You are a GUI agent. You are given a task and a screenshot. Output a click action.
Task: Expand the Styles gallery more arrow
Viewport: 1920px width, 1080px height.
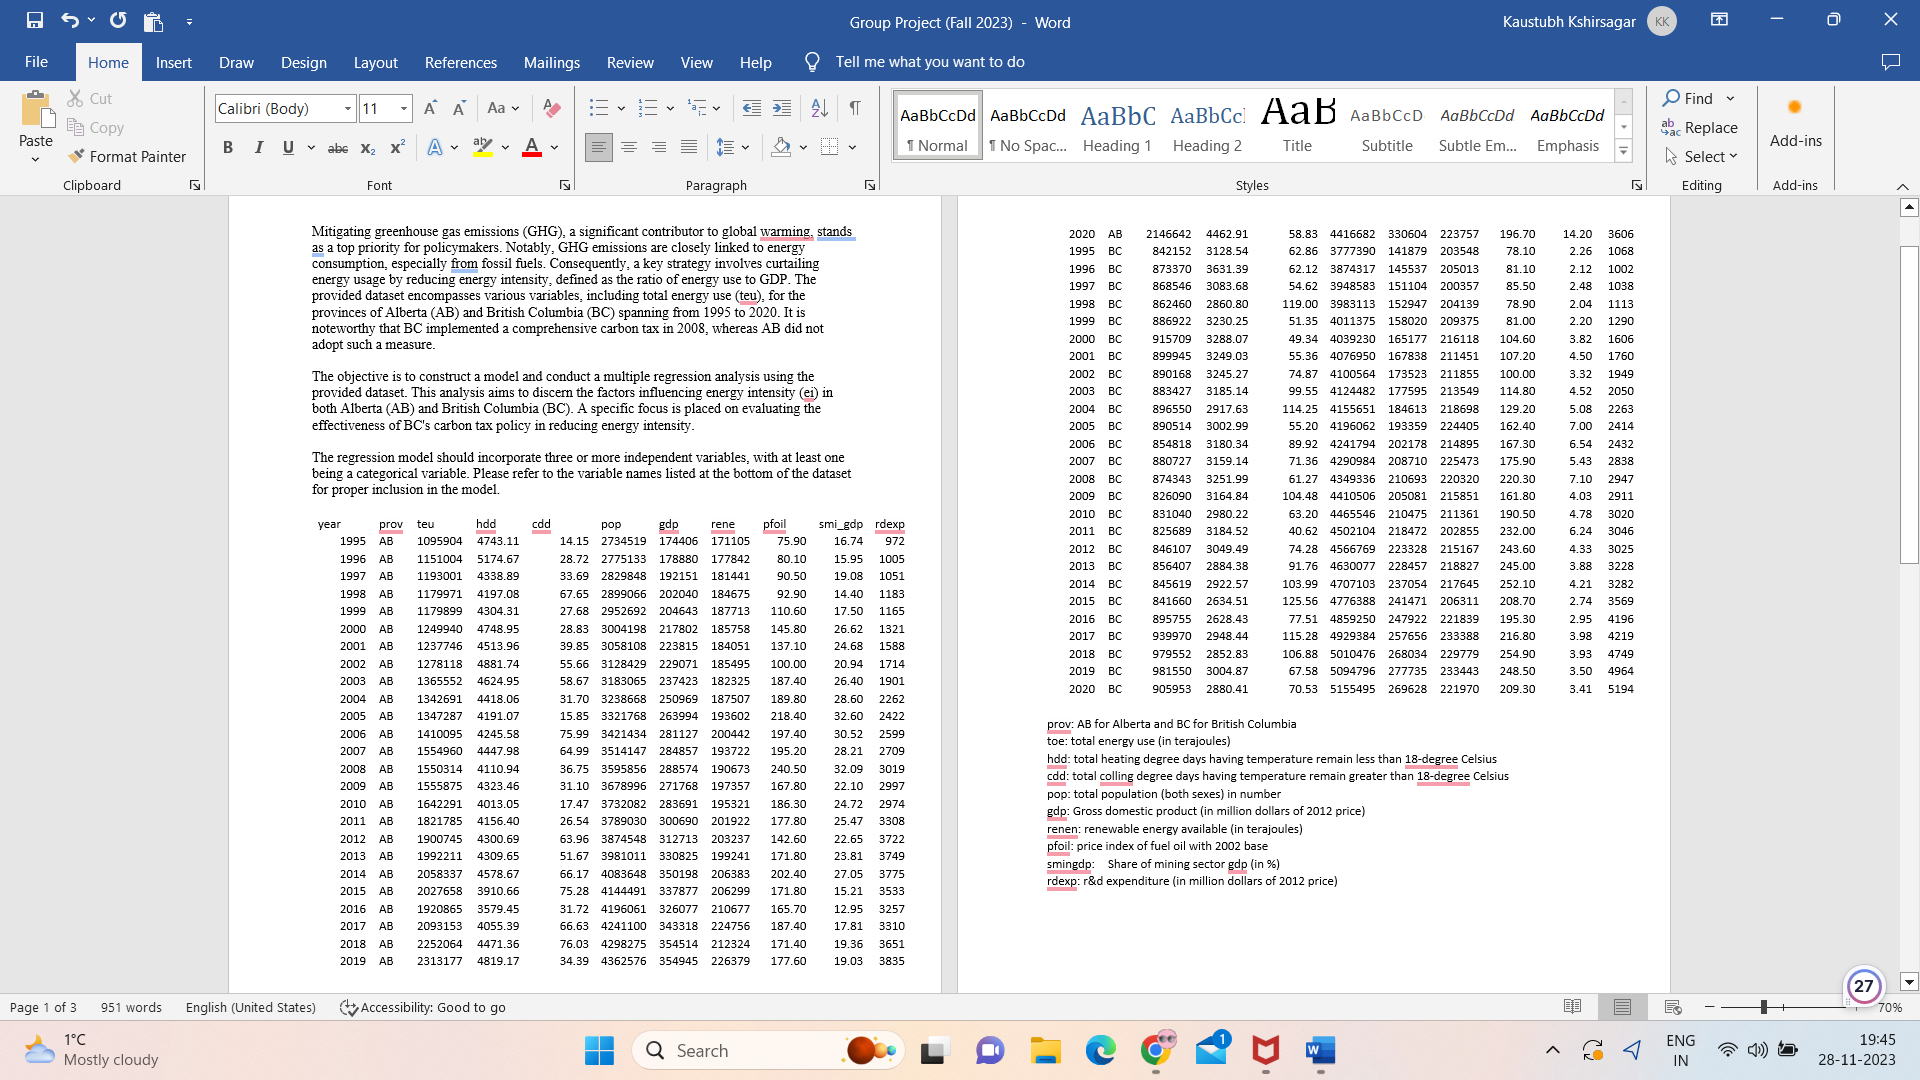1624,152
